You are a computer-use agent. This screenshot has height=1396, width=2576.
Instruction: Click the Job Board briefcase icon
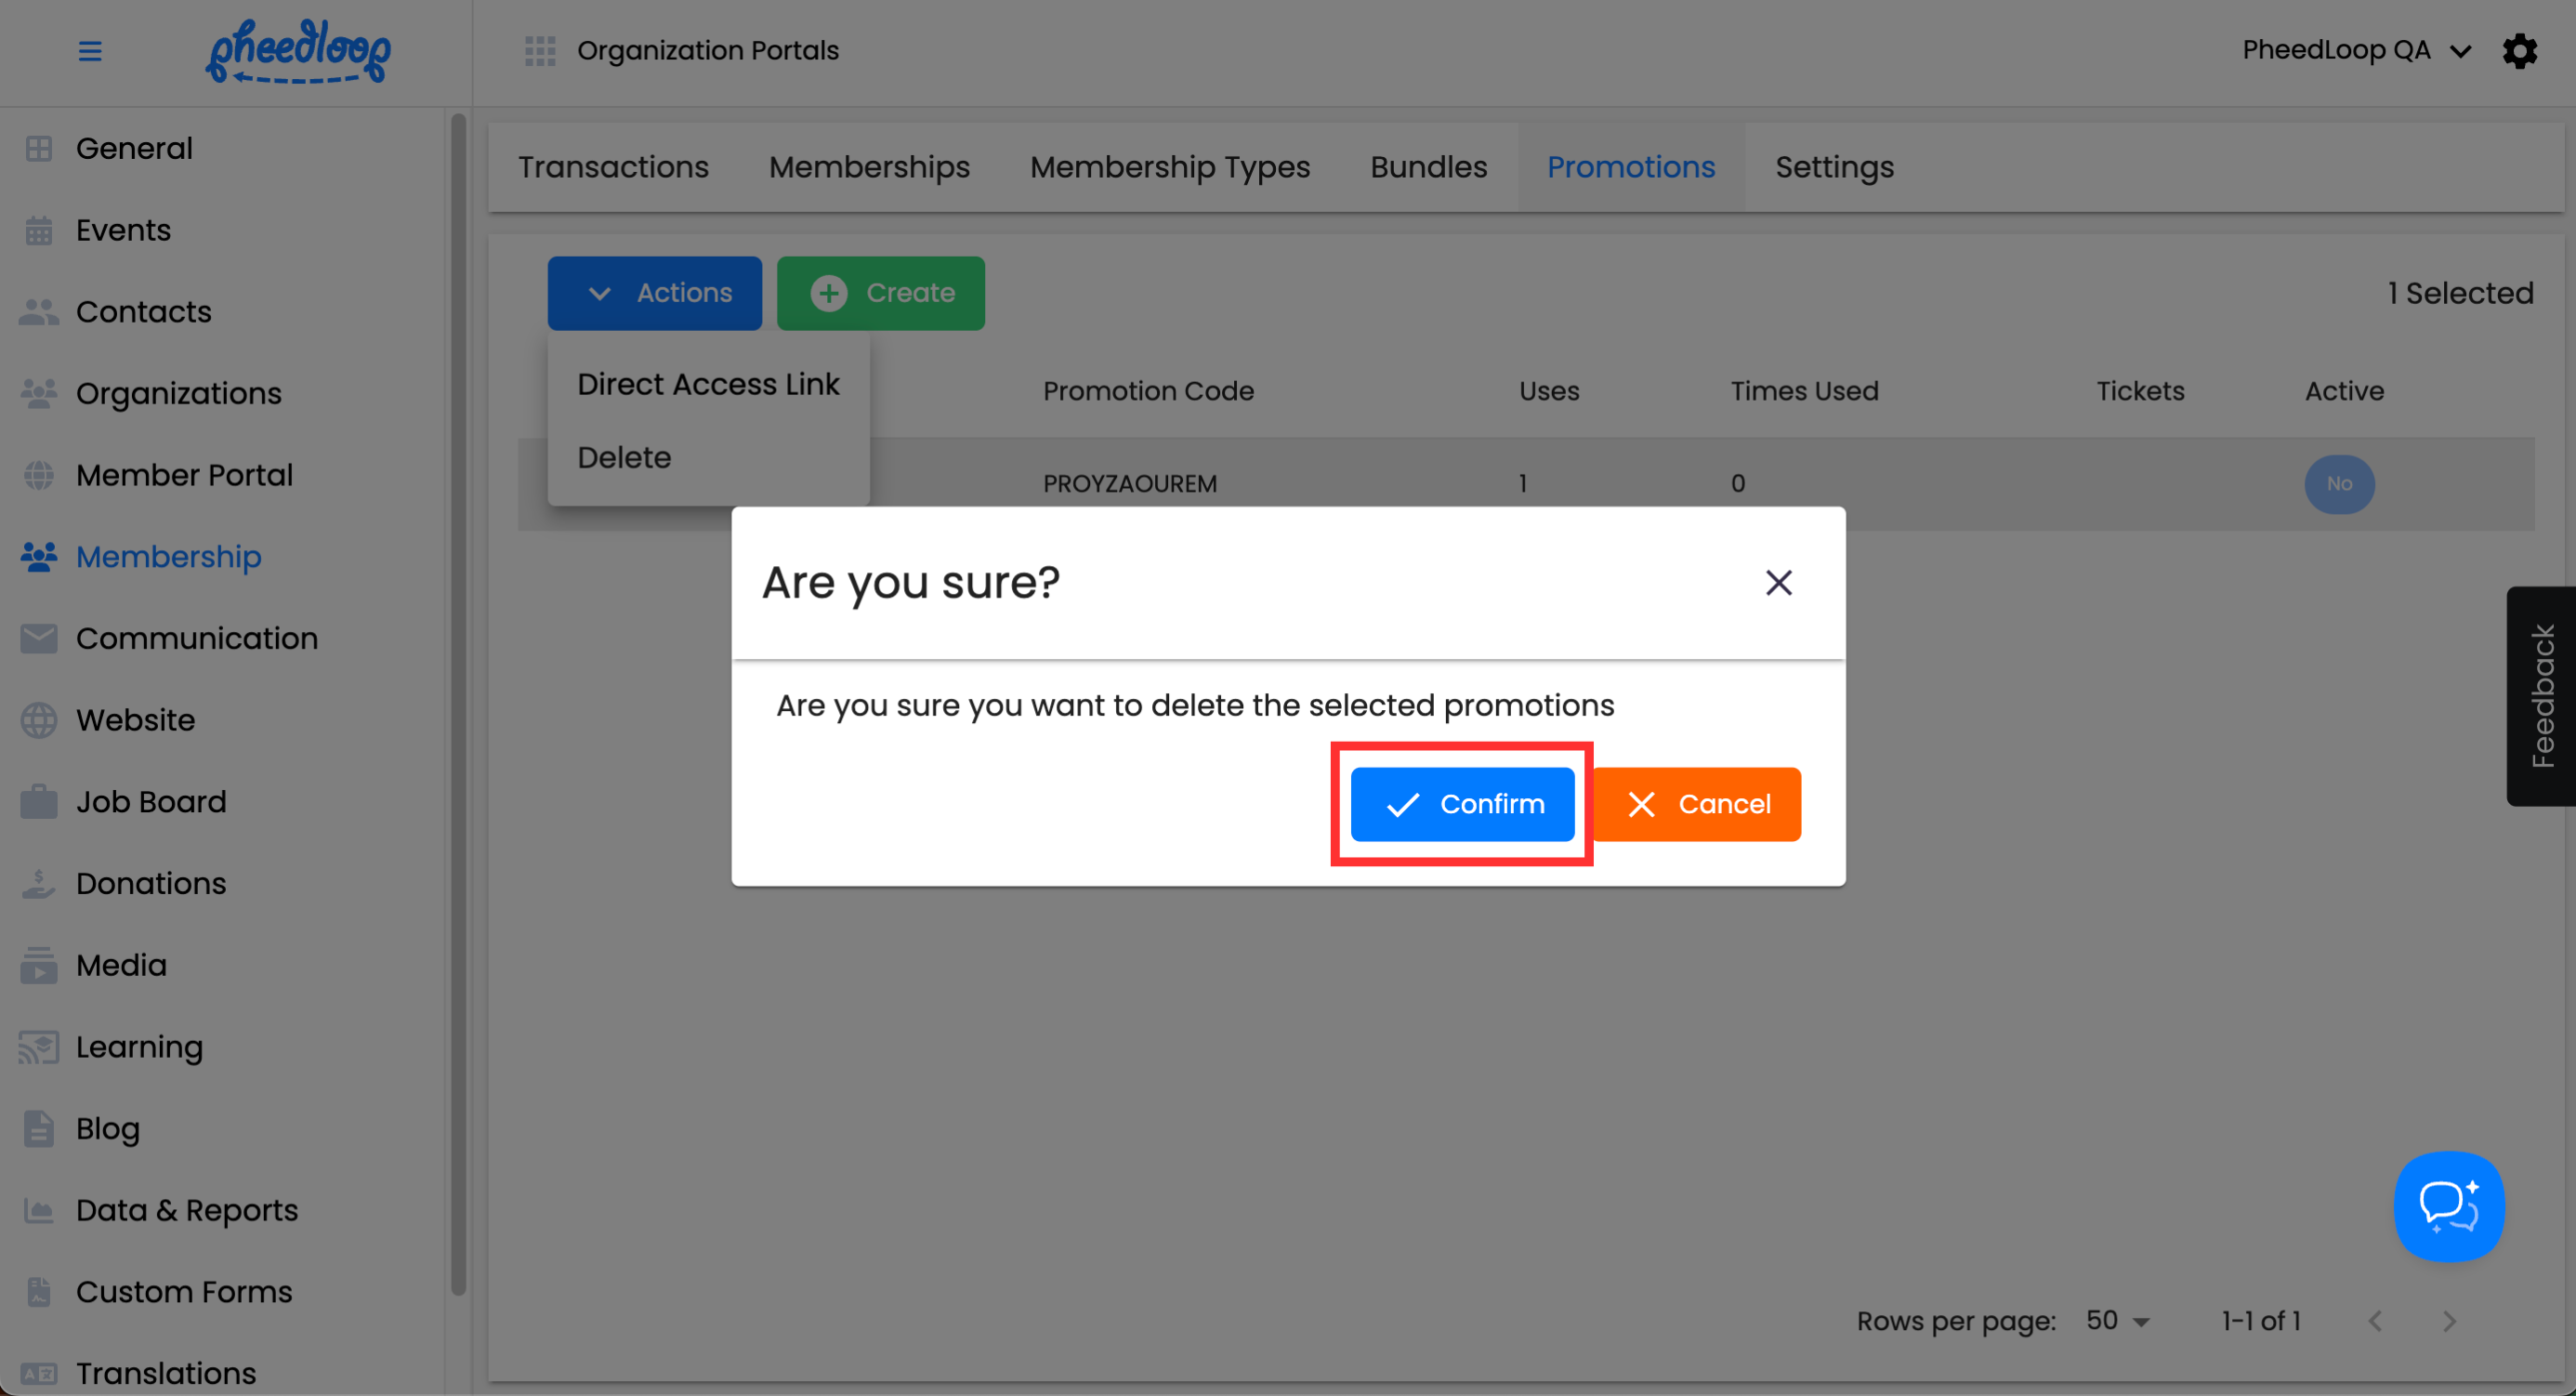tap(38, 802)
